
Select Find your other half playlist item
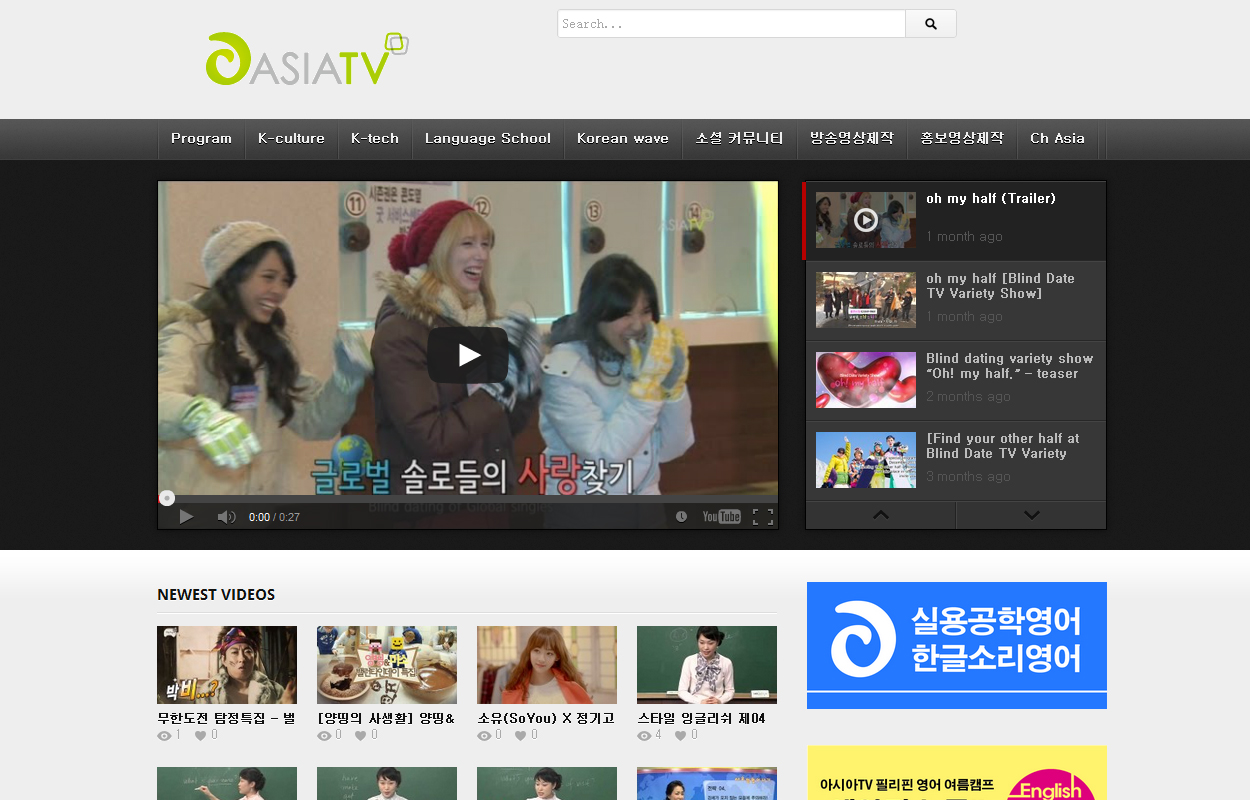pos(955,461)
